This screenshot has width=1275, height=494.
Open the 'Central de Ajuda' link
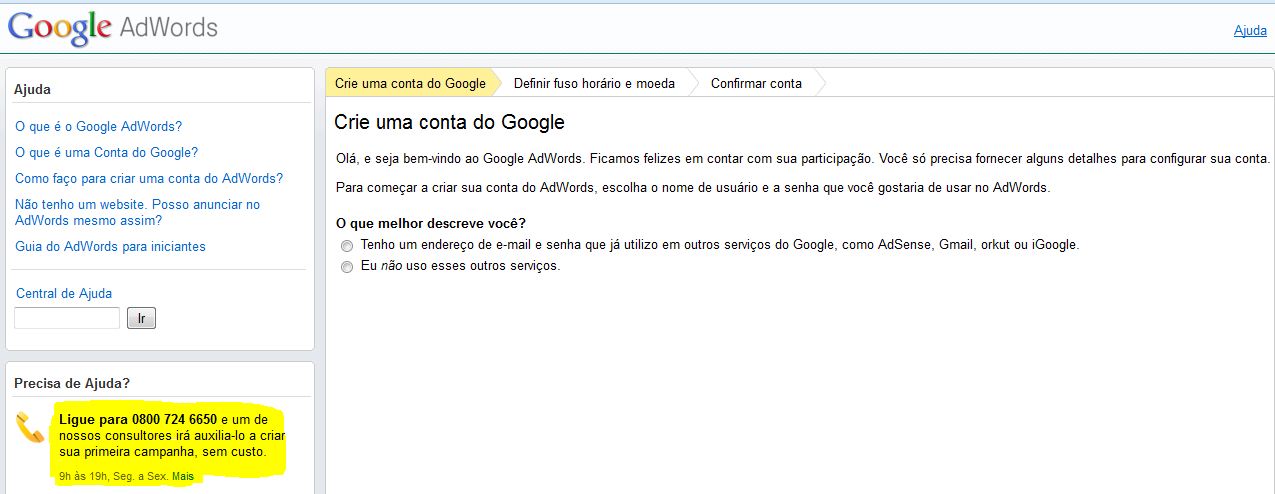point(64,293)
